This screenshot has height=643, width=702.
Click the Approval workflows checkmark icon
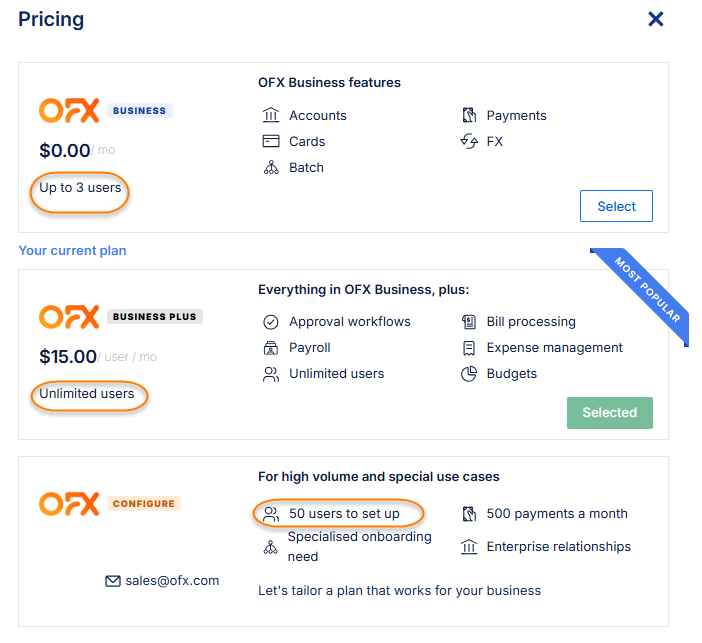click(x=270, y=322)
